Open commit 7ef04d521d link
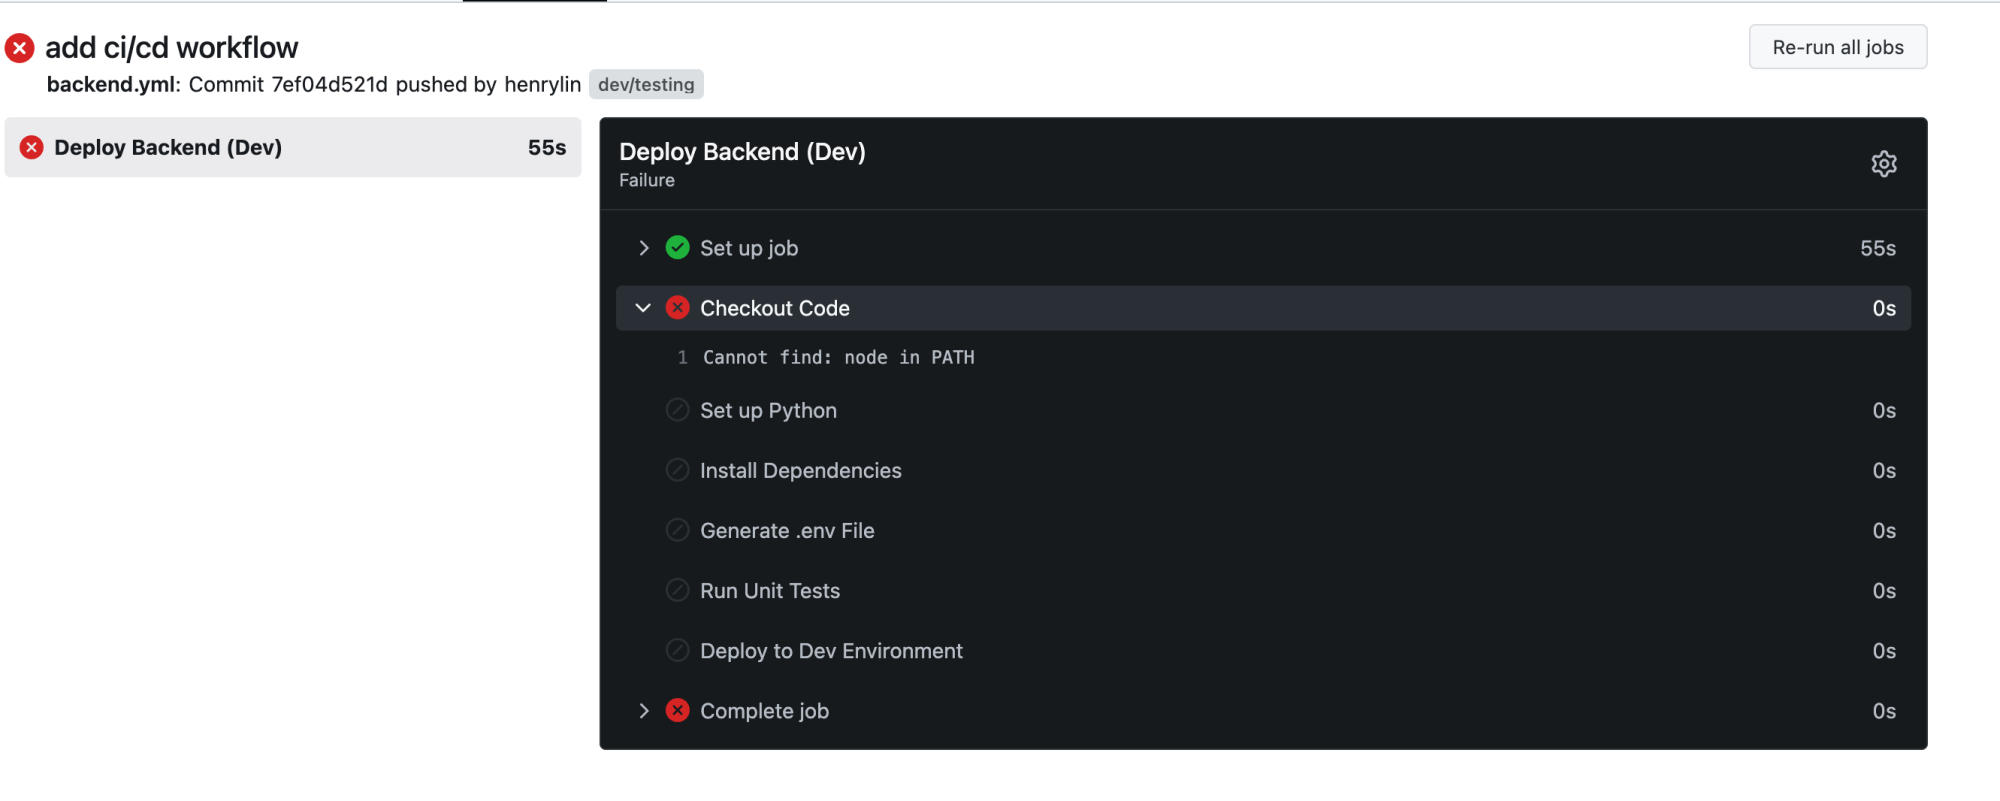2000x801 pixels. click(x=329, y=85)
